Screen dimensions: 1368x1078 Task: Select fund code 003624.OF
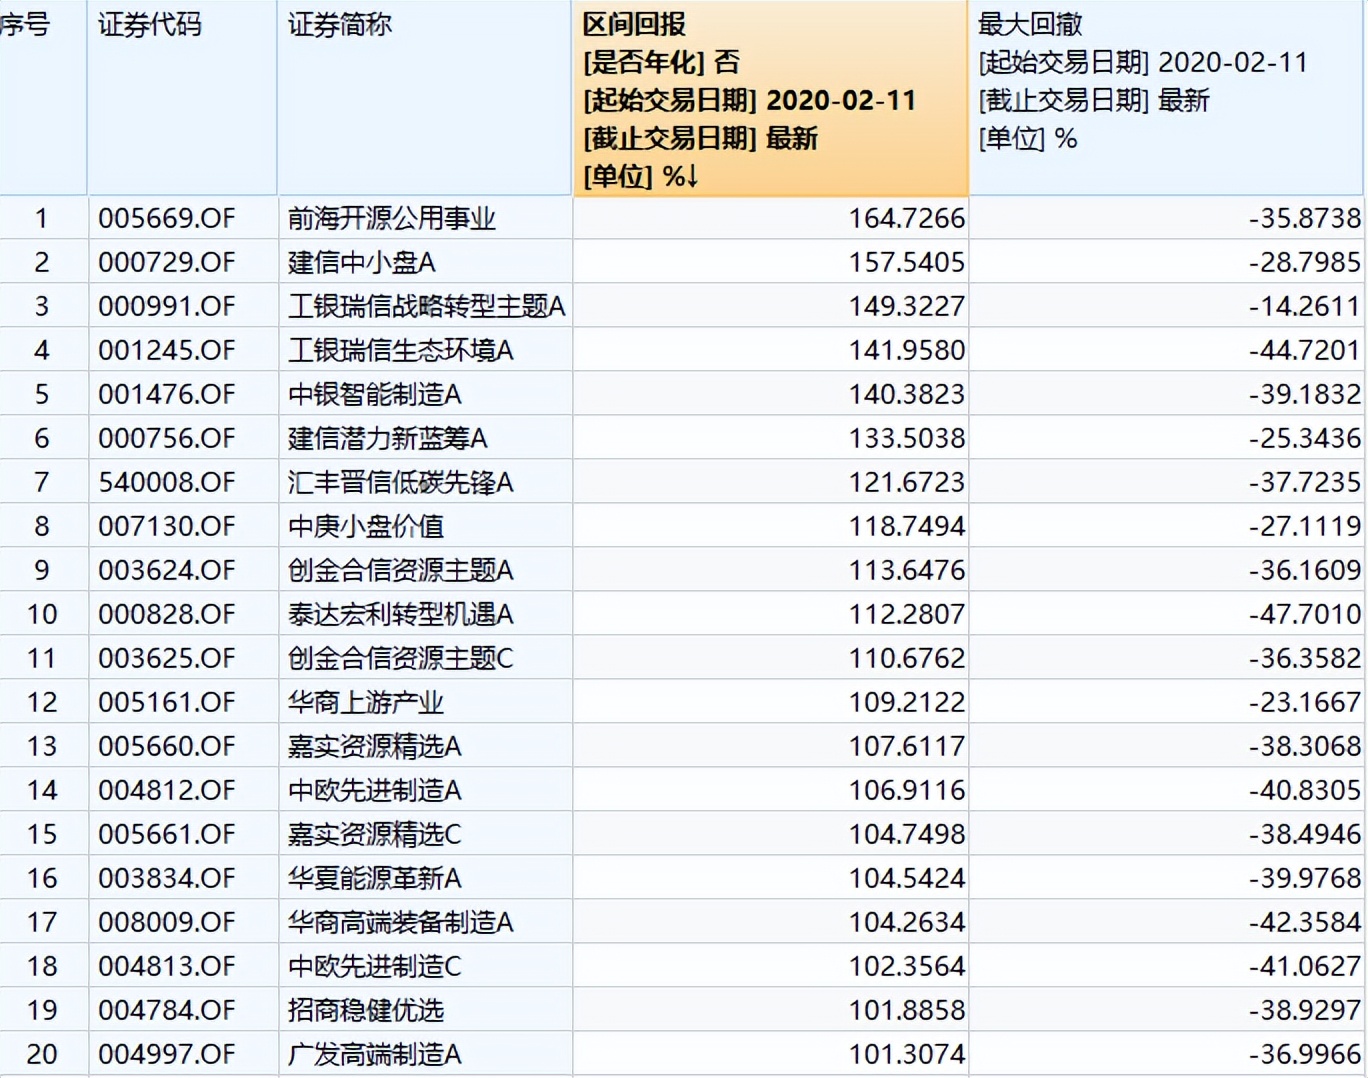point(166,570)
